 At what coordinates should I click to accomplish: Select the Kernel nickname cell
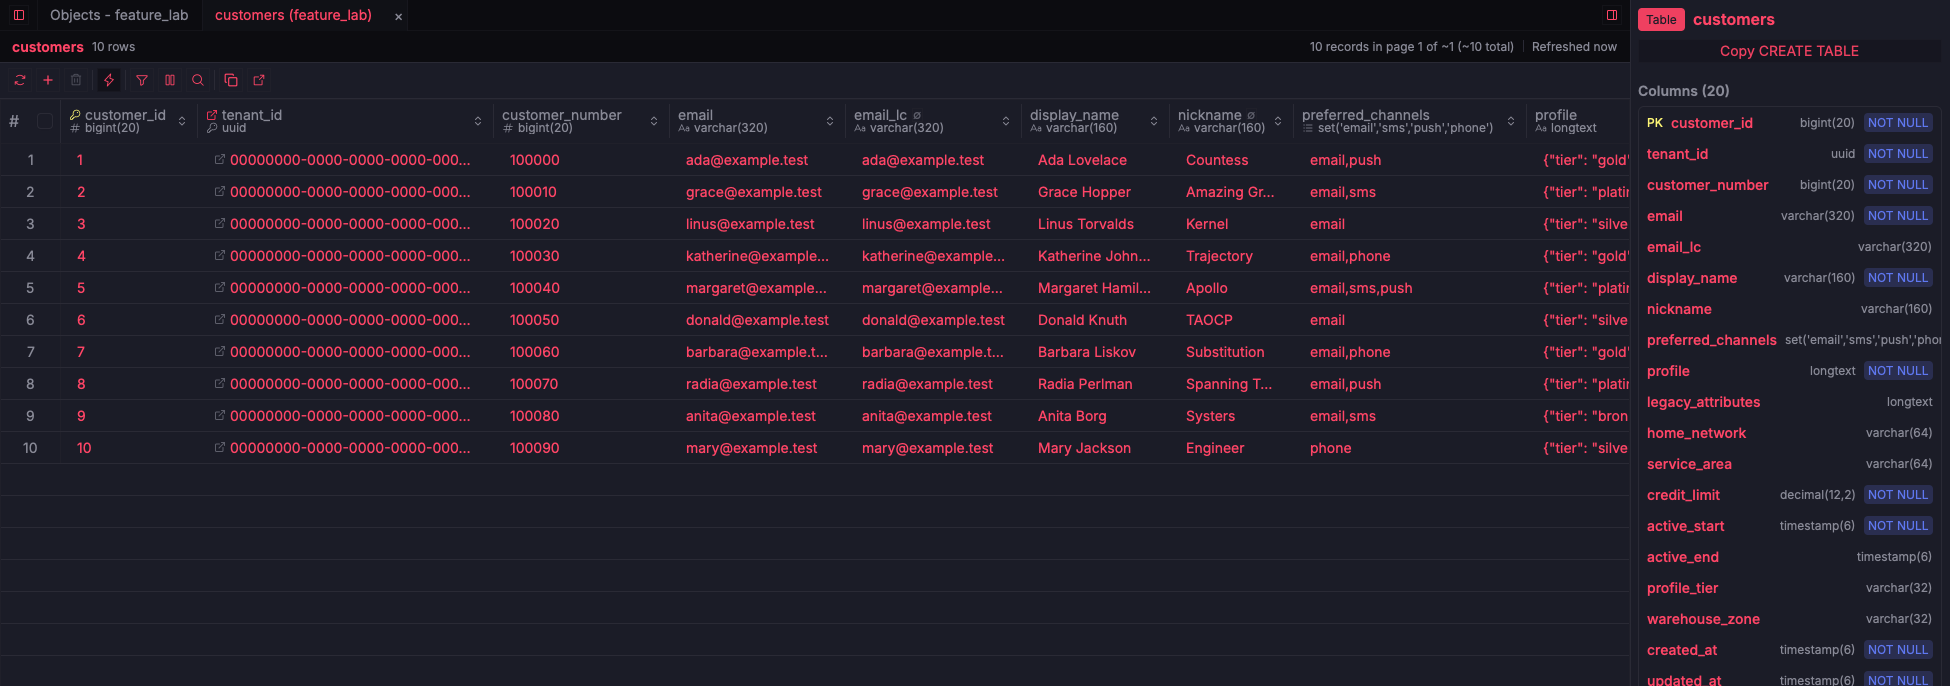(1231, 224)
